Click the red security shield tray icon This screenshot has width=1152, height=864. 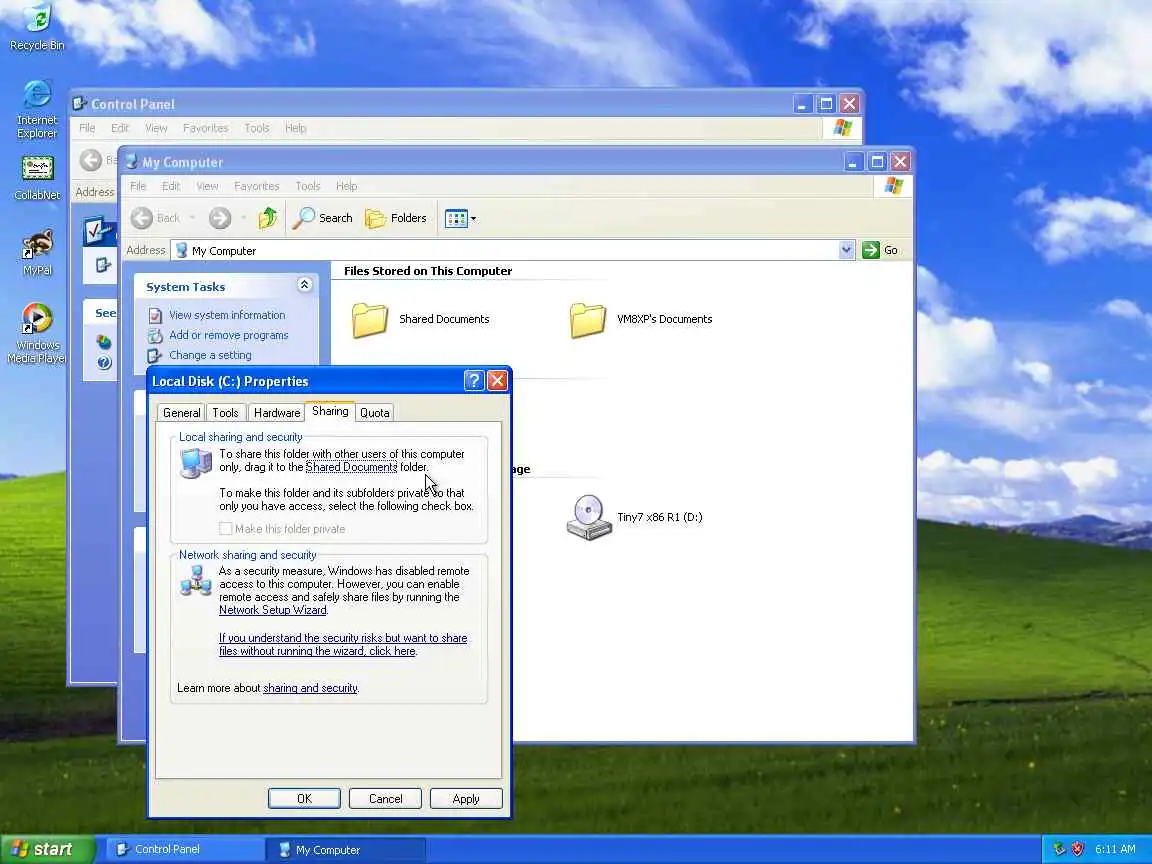[x=1077, y=849]
